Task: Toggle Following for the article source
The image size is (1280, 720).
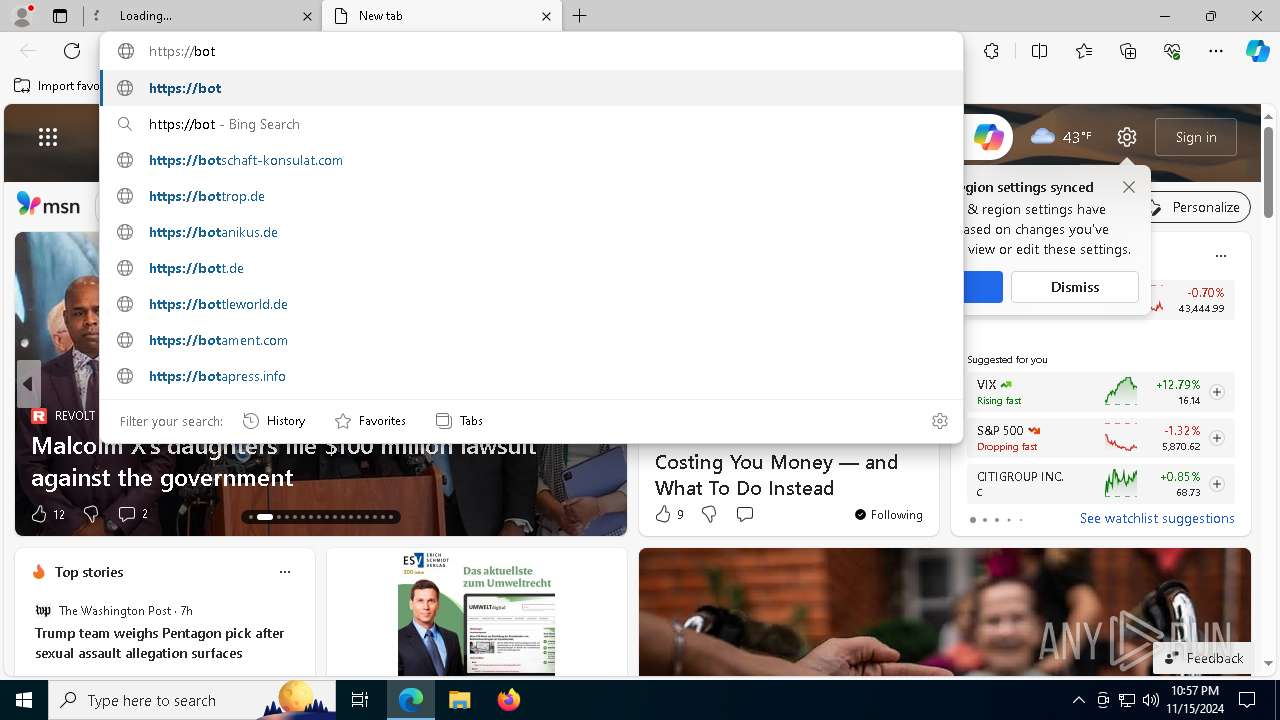Action: (889, 514)
